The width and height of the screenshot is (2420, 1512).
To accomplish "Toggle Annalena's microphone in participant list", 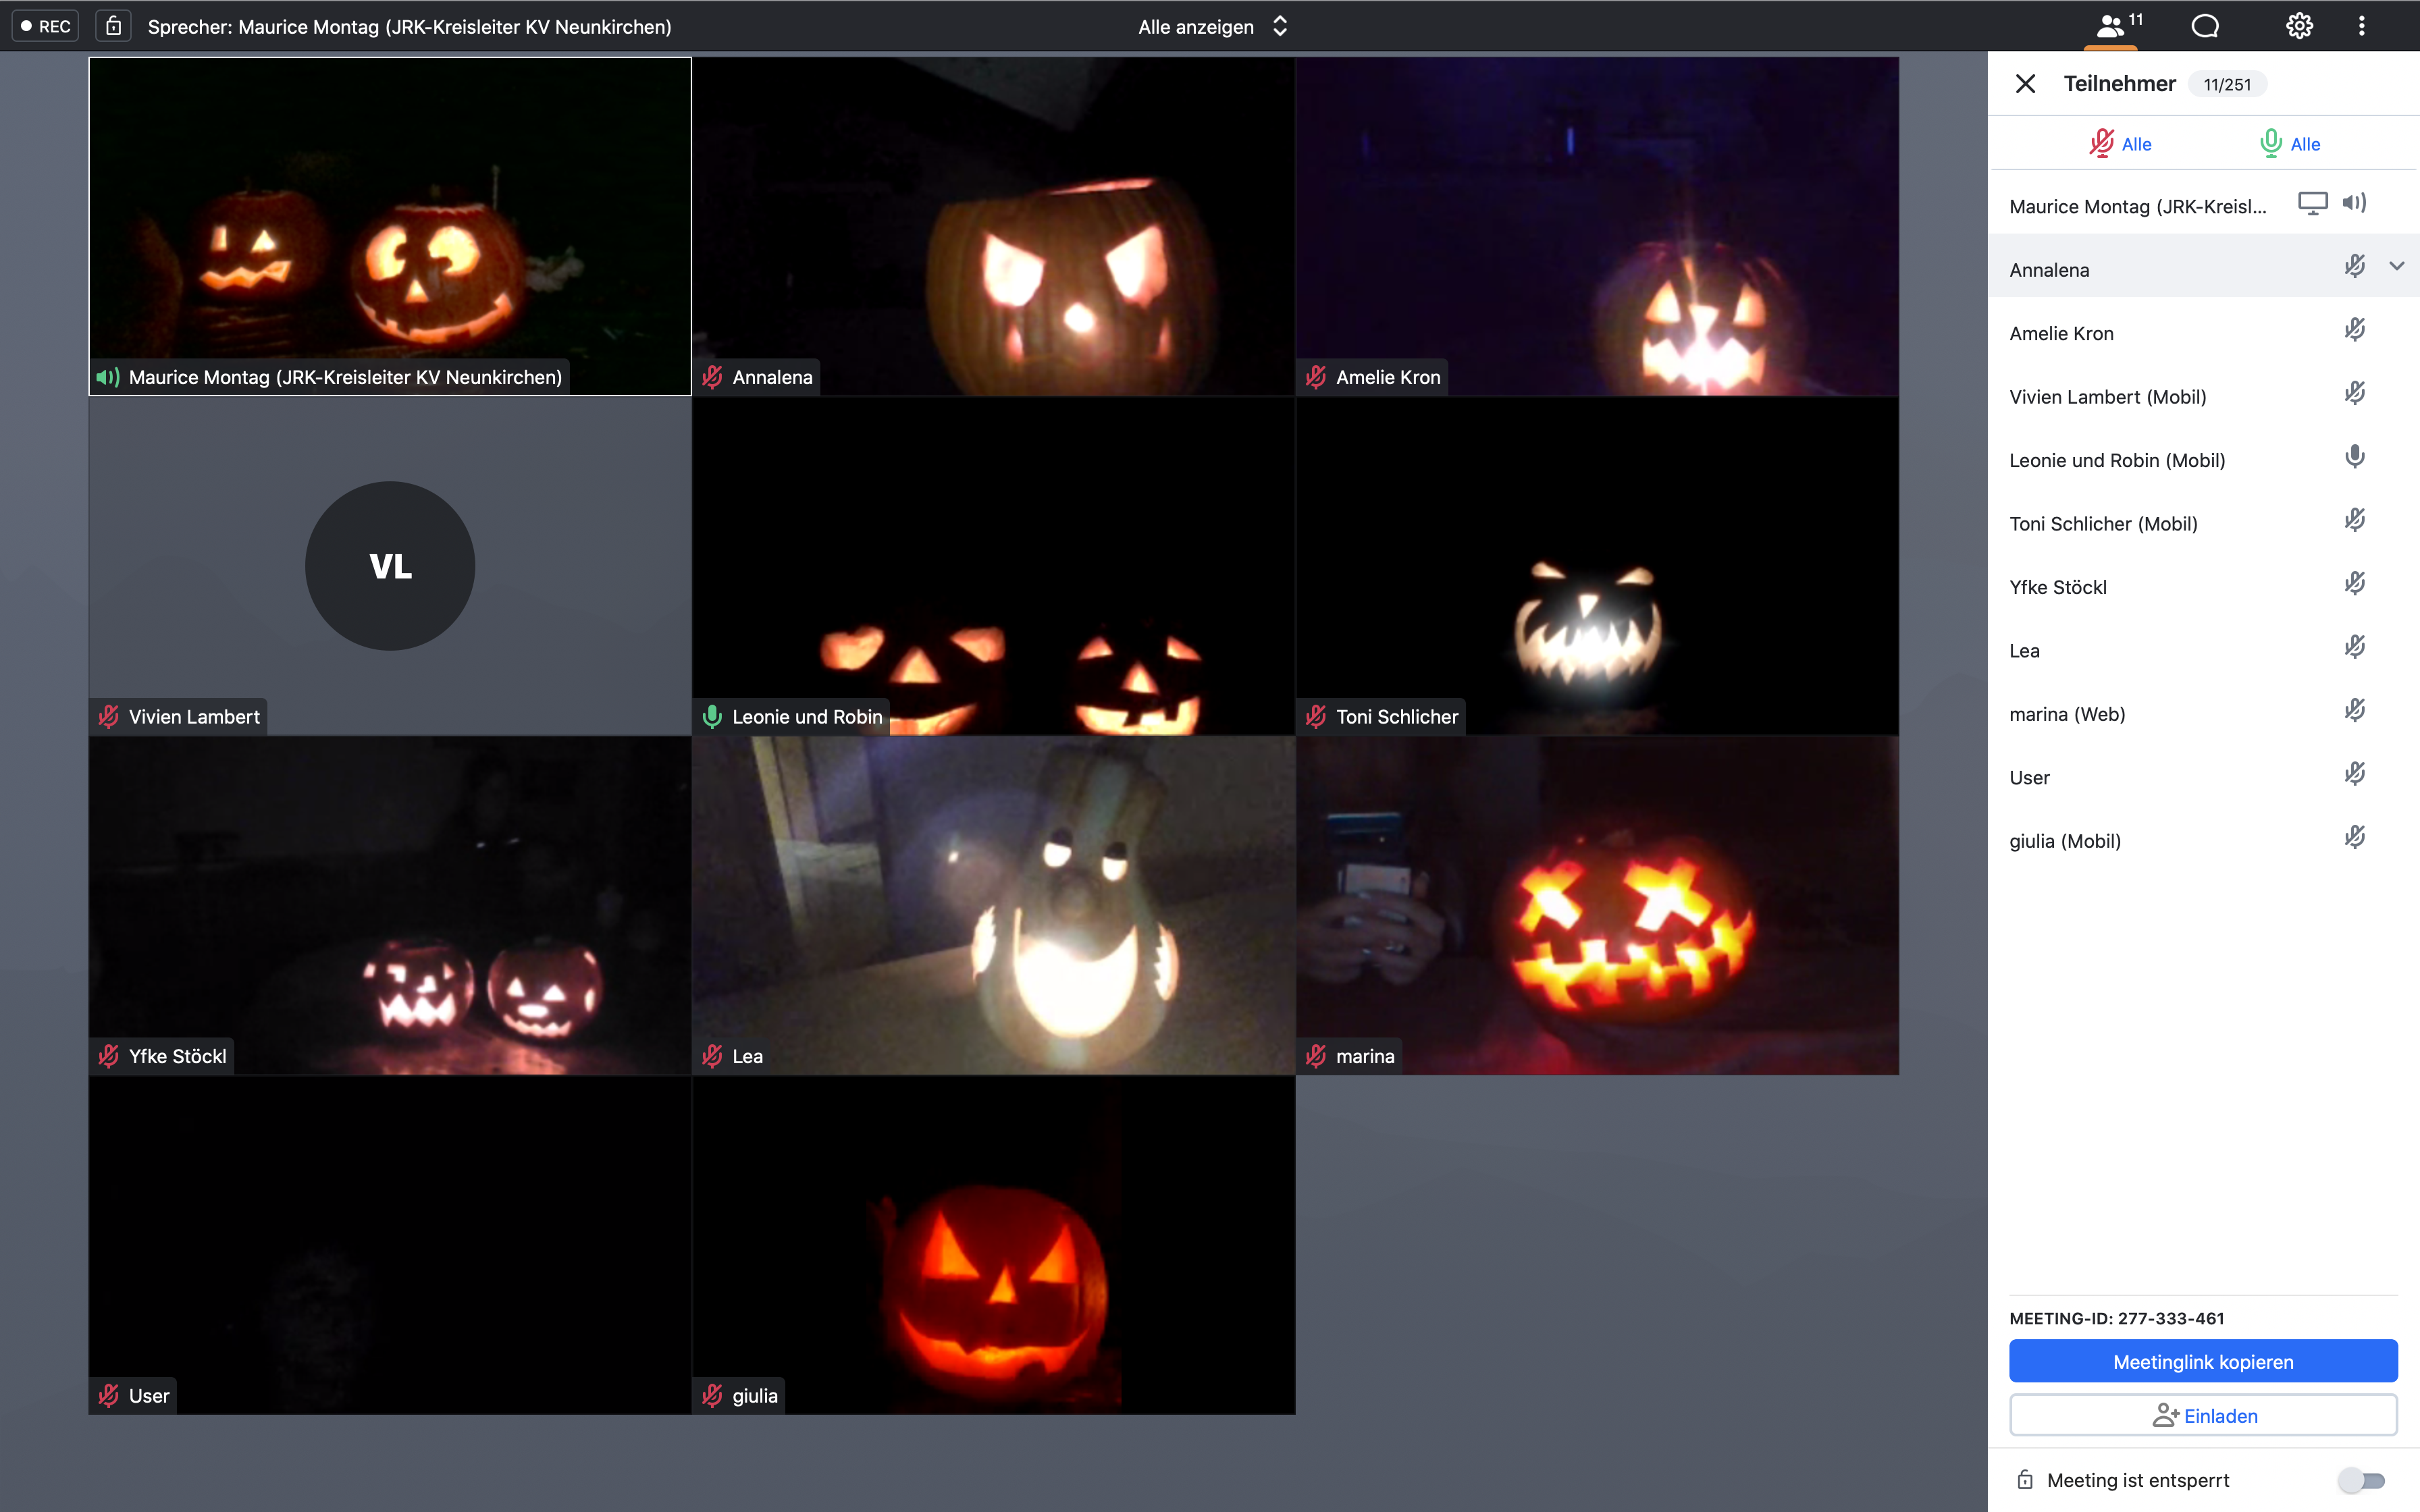I will pyautogui.click(x=2355, y=265).
